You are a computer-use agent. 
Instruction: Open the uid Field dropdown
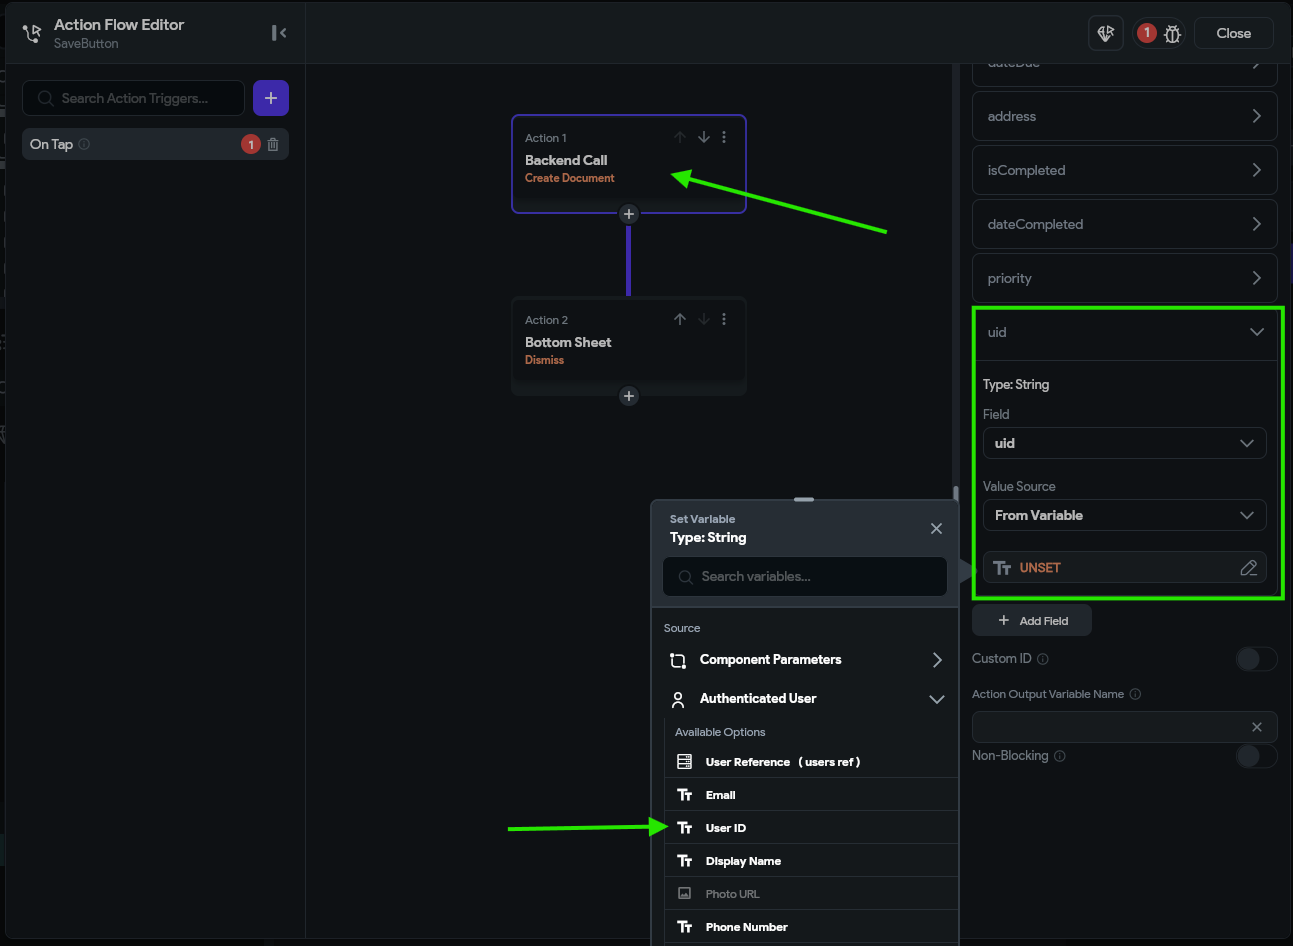(1125, 443)
